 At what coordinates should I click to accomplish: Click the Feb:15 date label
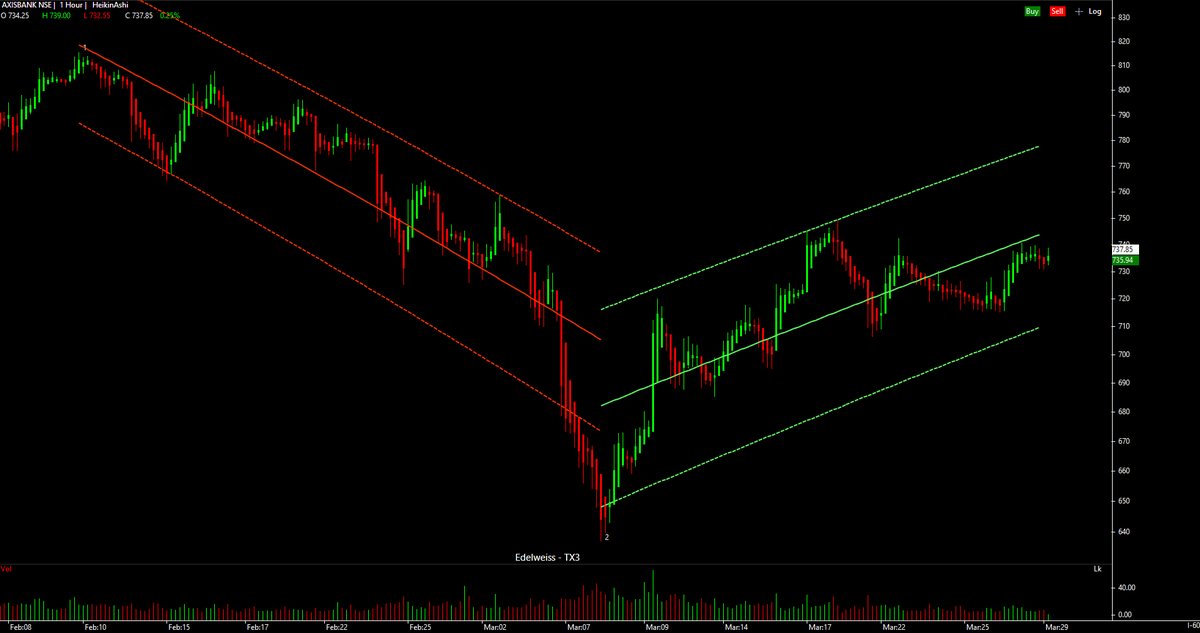pos(179,627)
